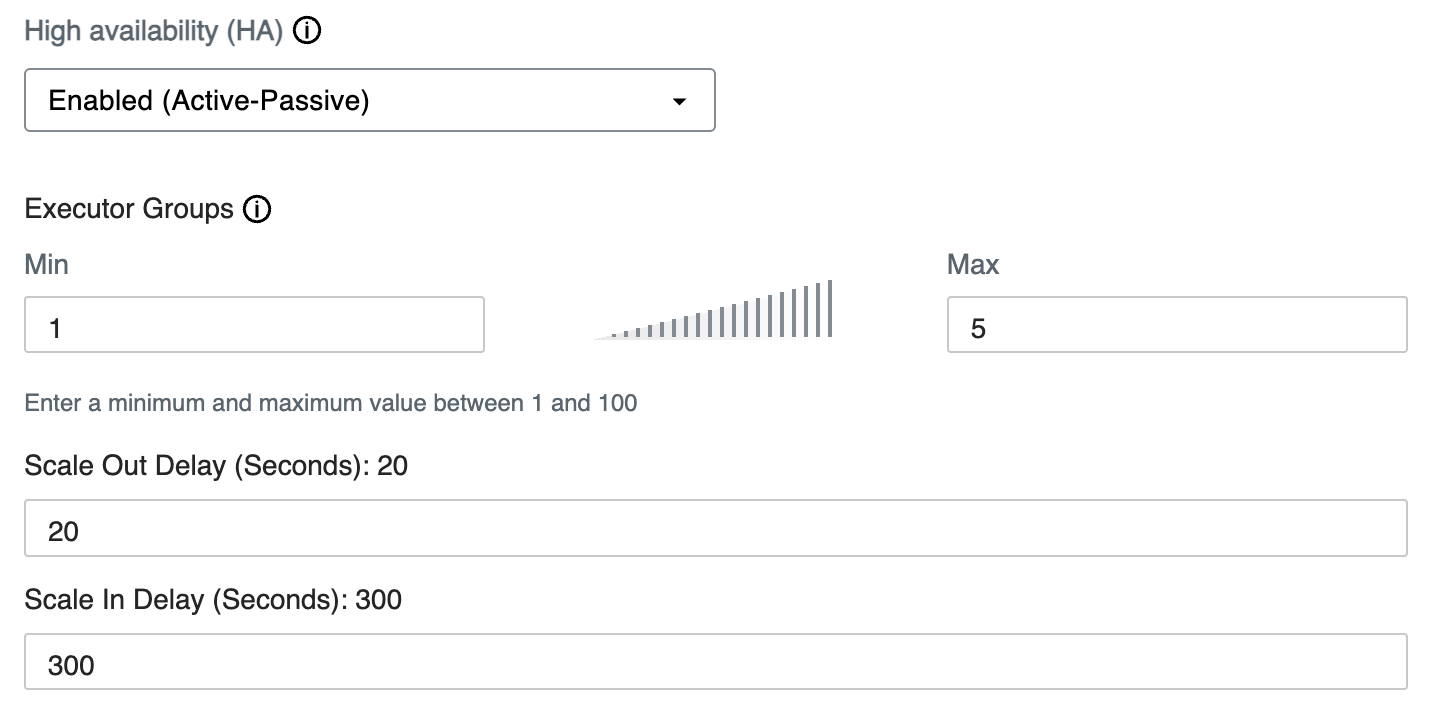Select the value 5 in Max field

pos(978,328)
